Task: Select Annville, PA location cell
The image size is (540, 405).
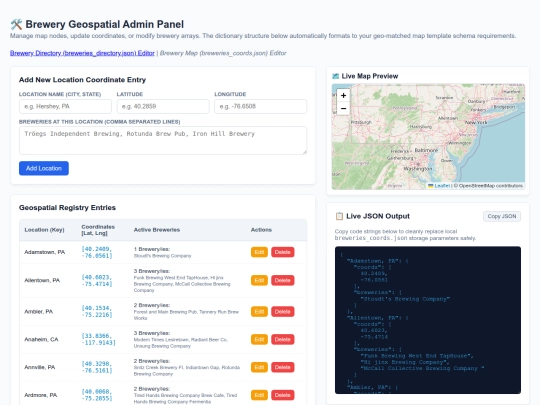Action: 40,367
